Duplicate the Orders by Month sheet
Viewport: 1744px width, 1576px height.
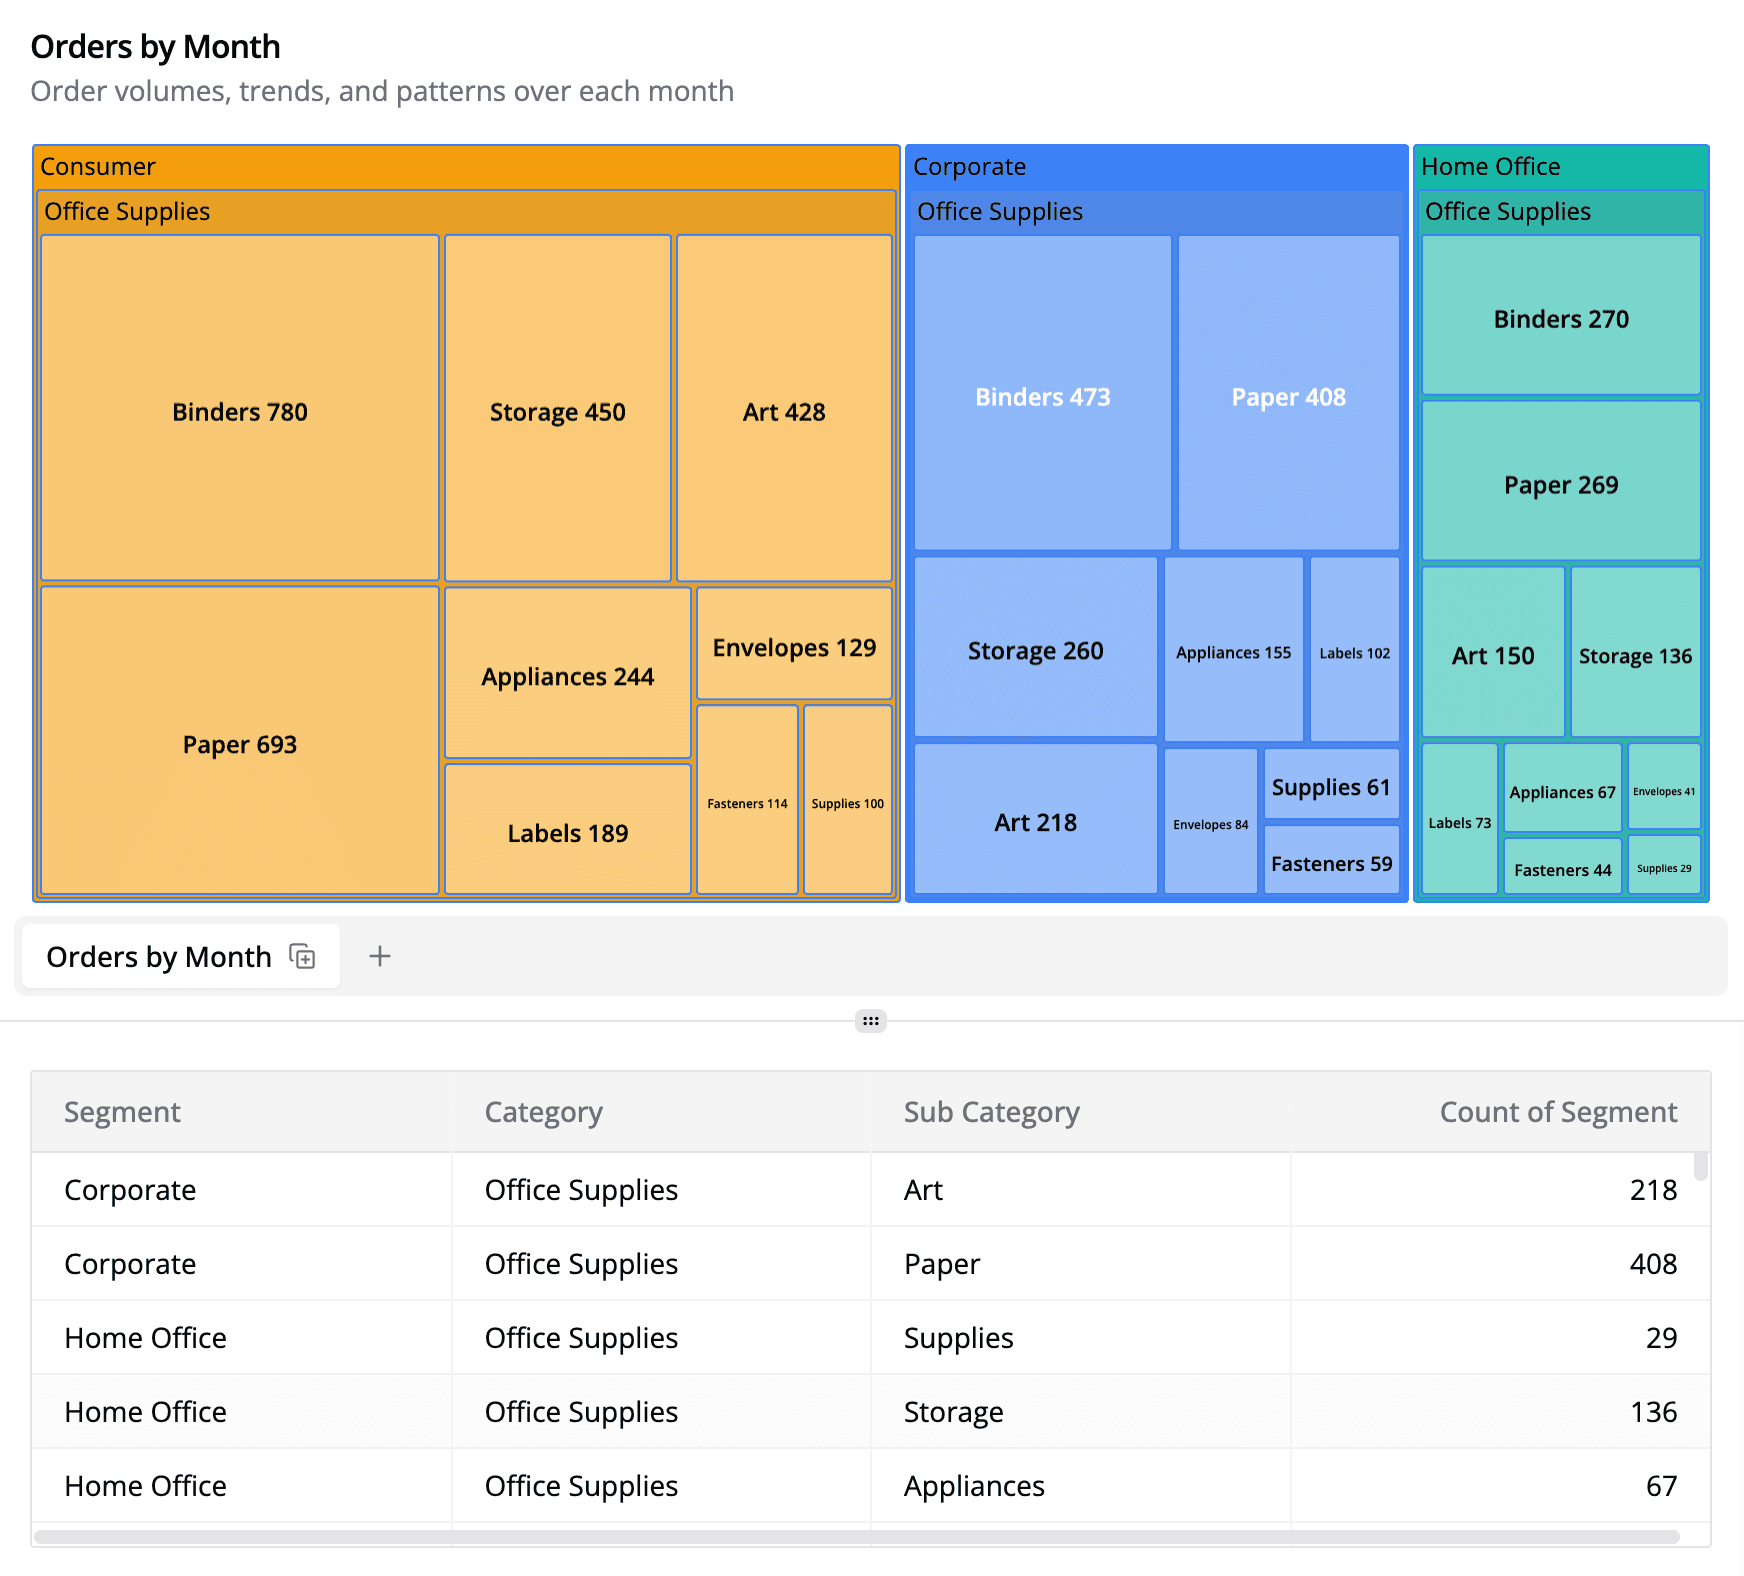(301, 956)
